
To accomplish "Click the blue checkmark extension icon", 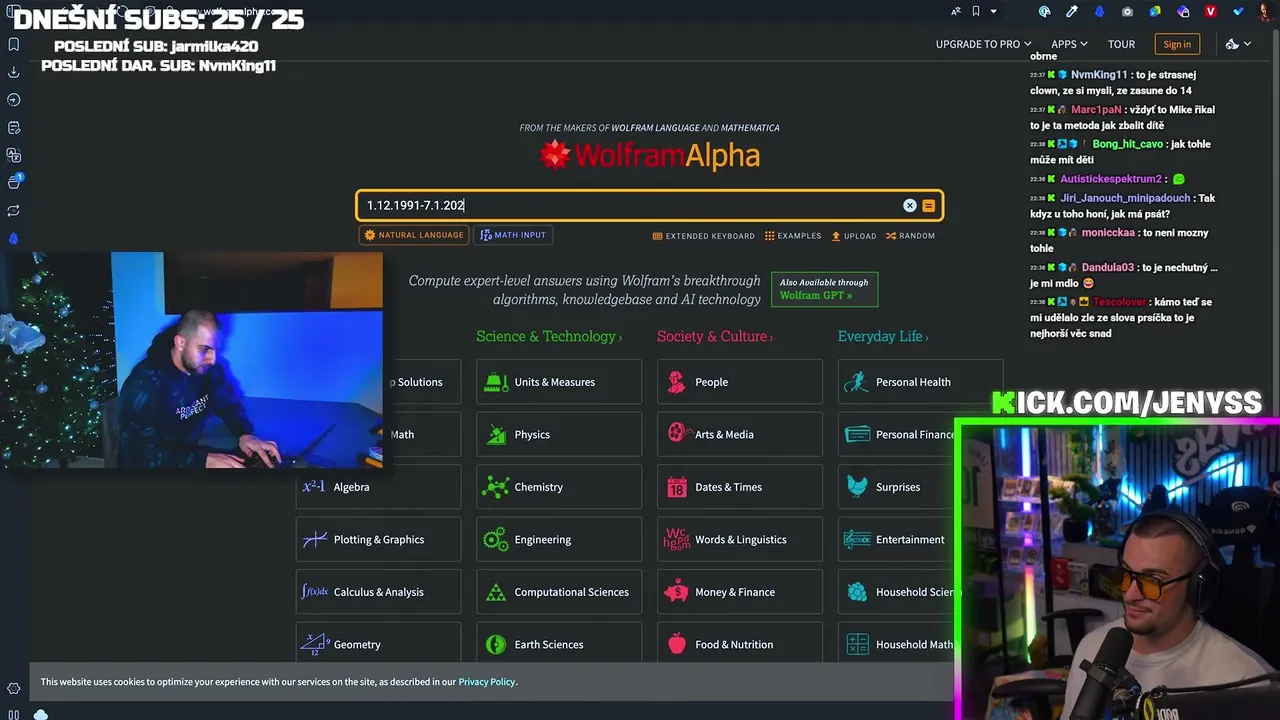I will click(x=1239, y=11).
